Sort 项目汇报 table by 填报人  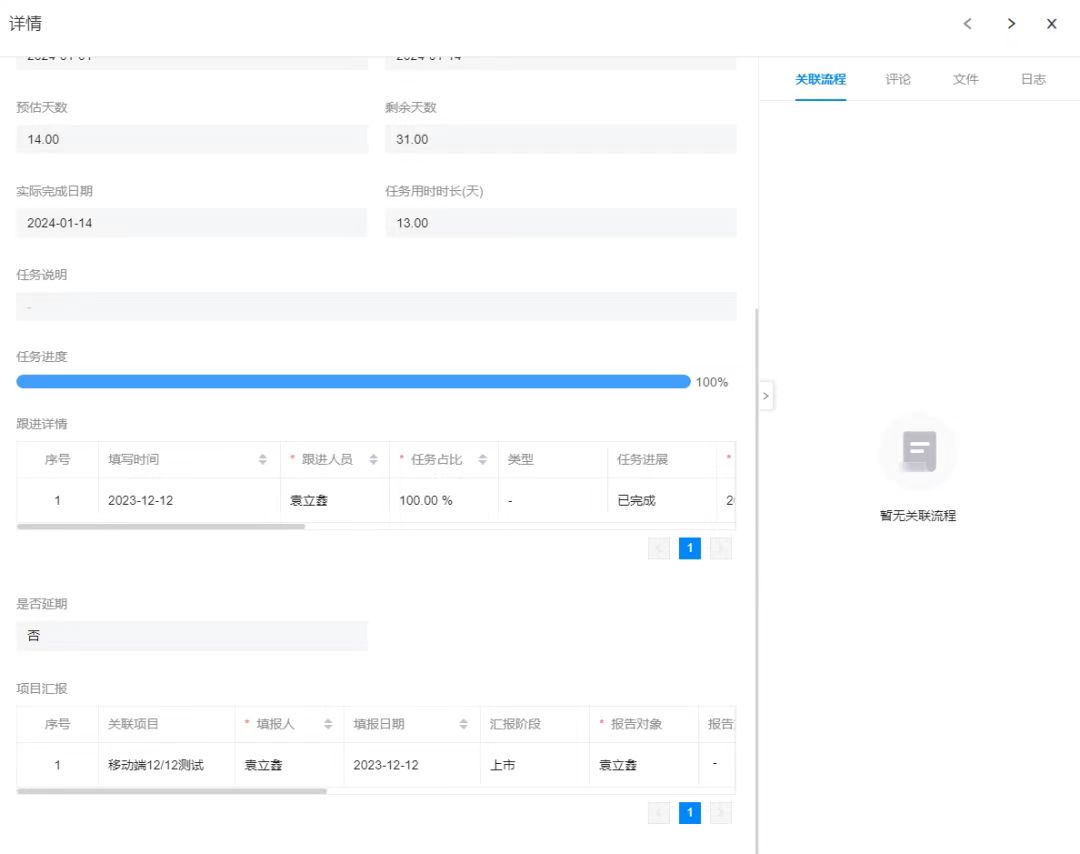pos(328,724)
